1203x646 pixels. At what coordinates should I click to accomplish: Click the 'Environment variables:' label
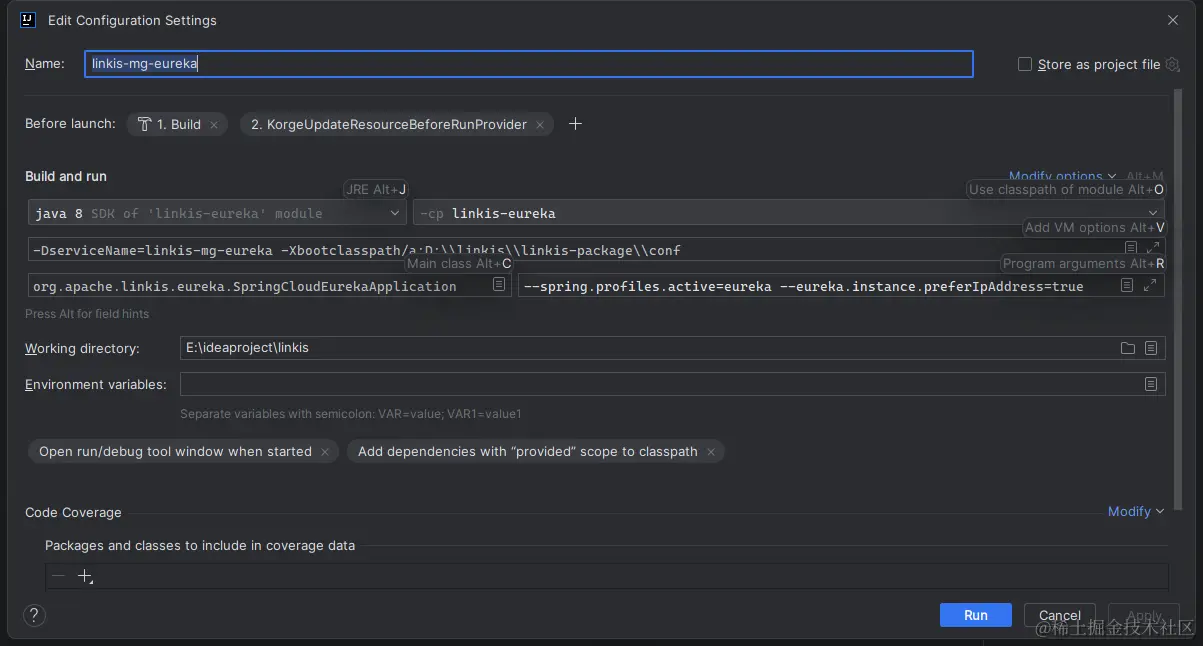(96, 384)
